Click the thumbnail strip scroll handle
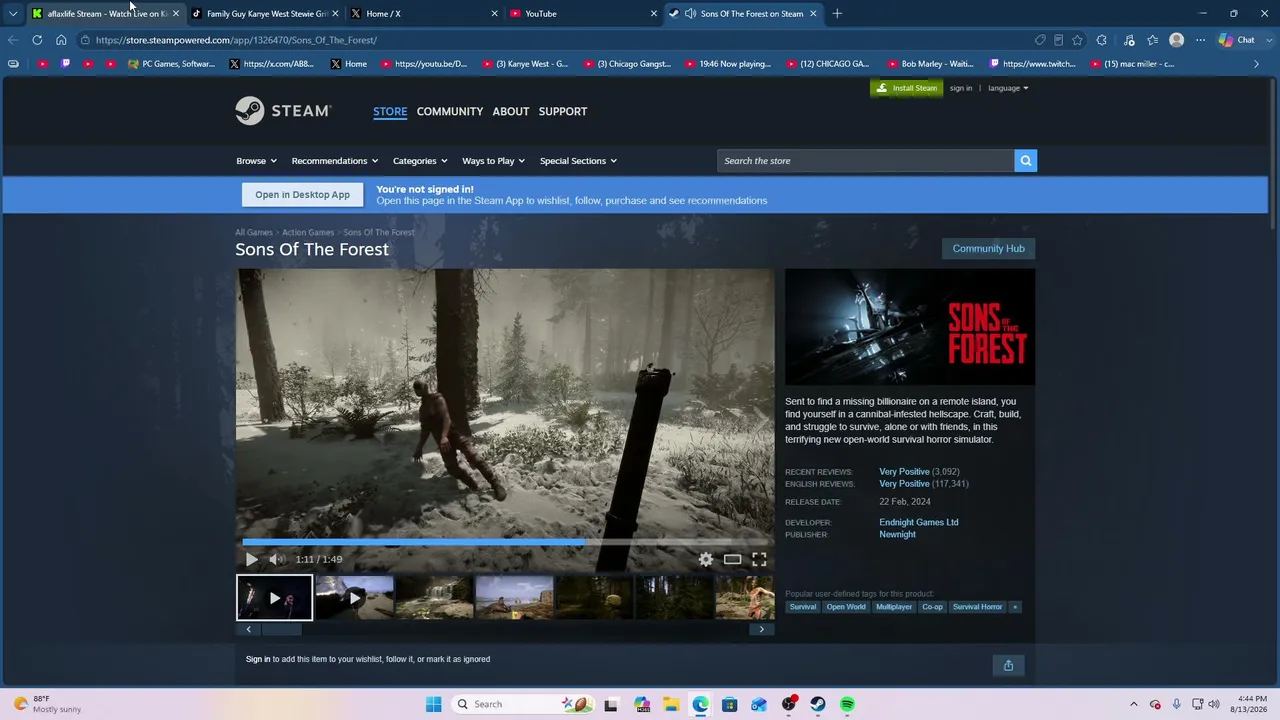Image resolution: width=1280 pixels, height=720 pixels. 281,629
